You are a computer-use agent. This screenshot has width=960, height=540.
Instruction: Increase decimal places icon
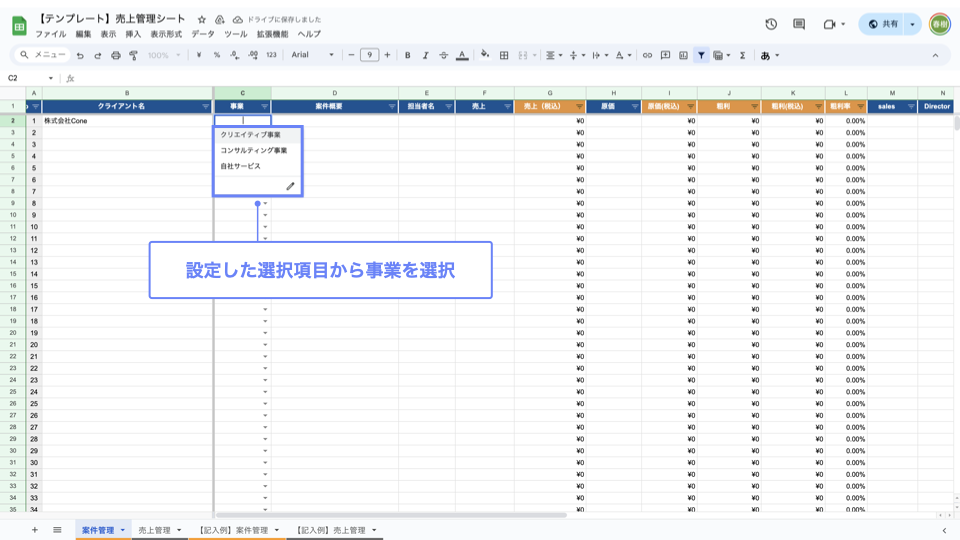click(x=253, y=55)
